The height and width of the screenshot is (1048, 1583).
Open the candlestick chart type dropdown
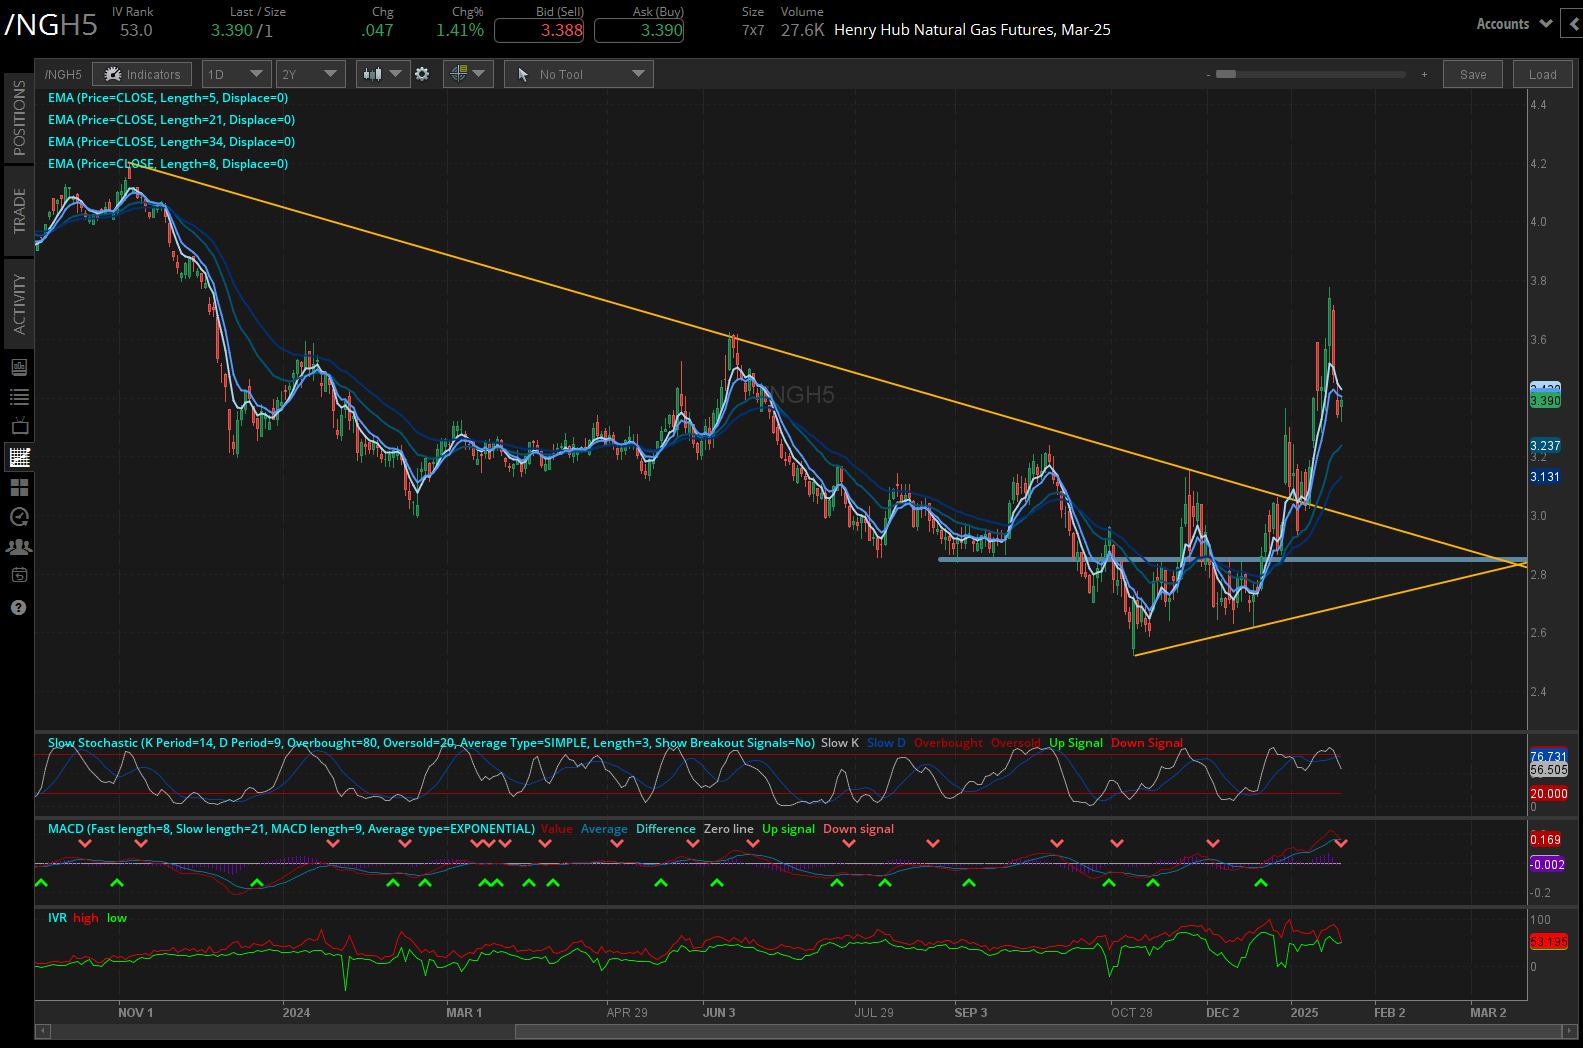383,74
